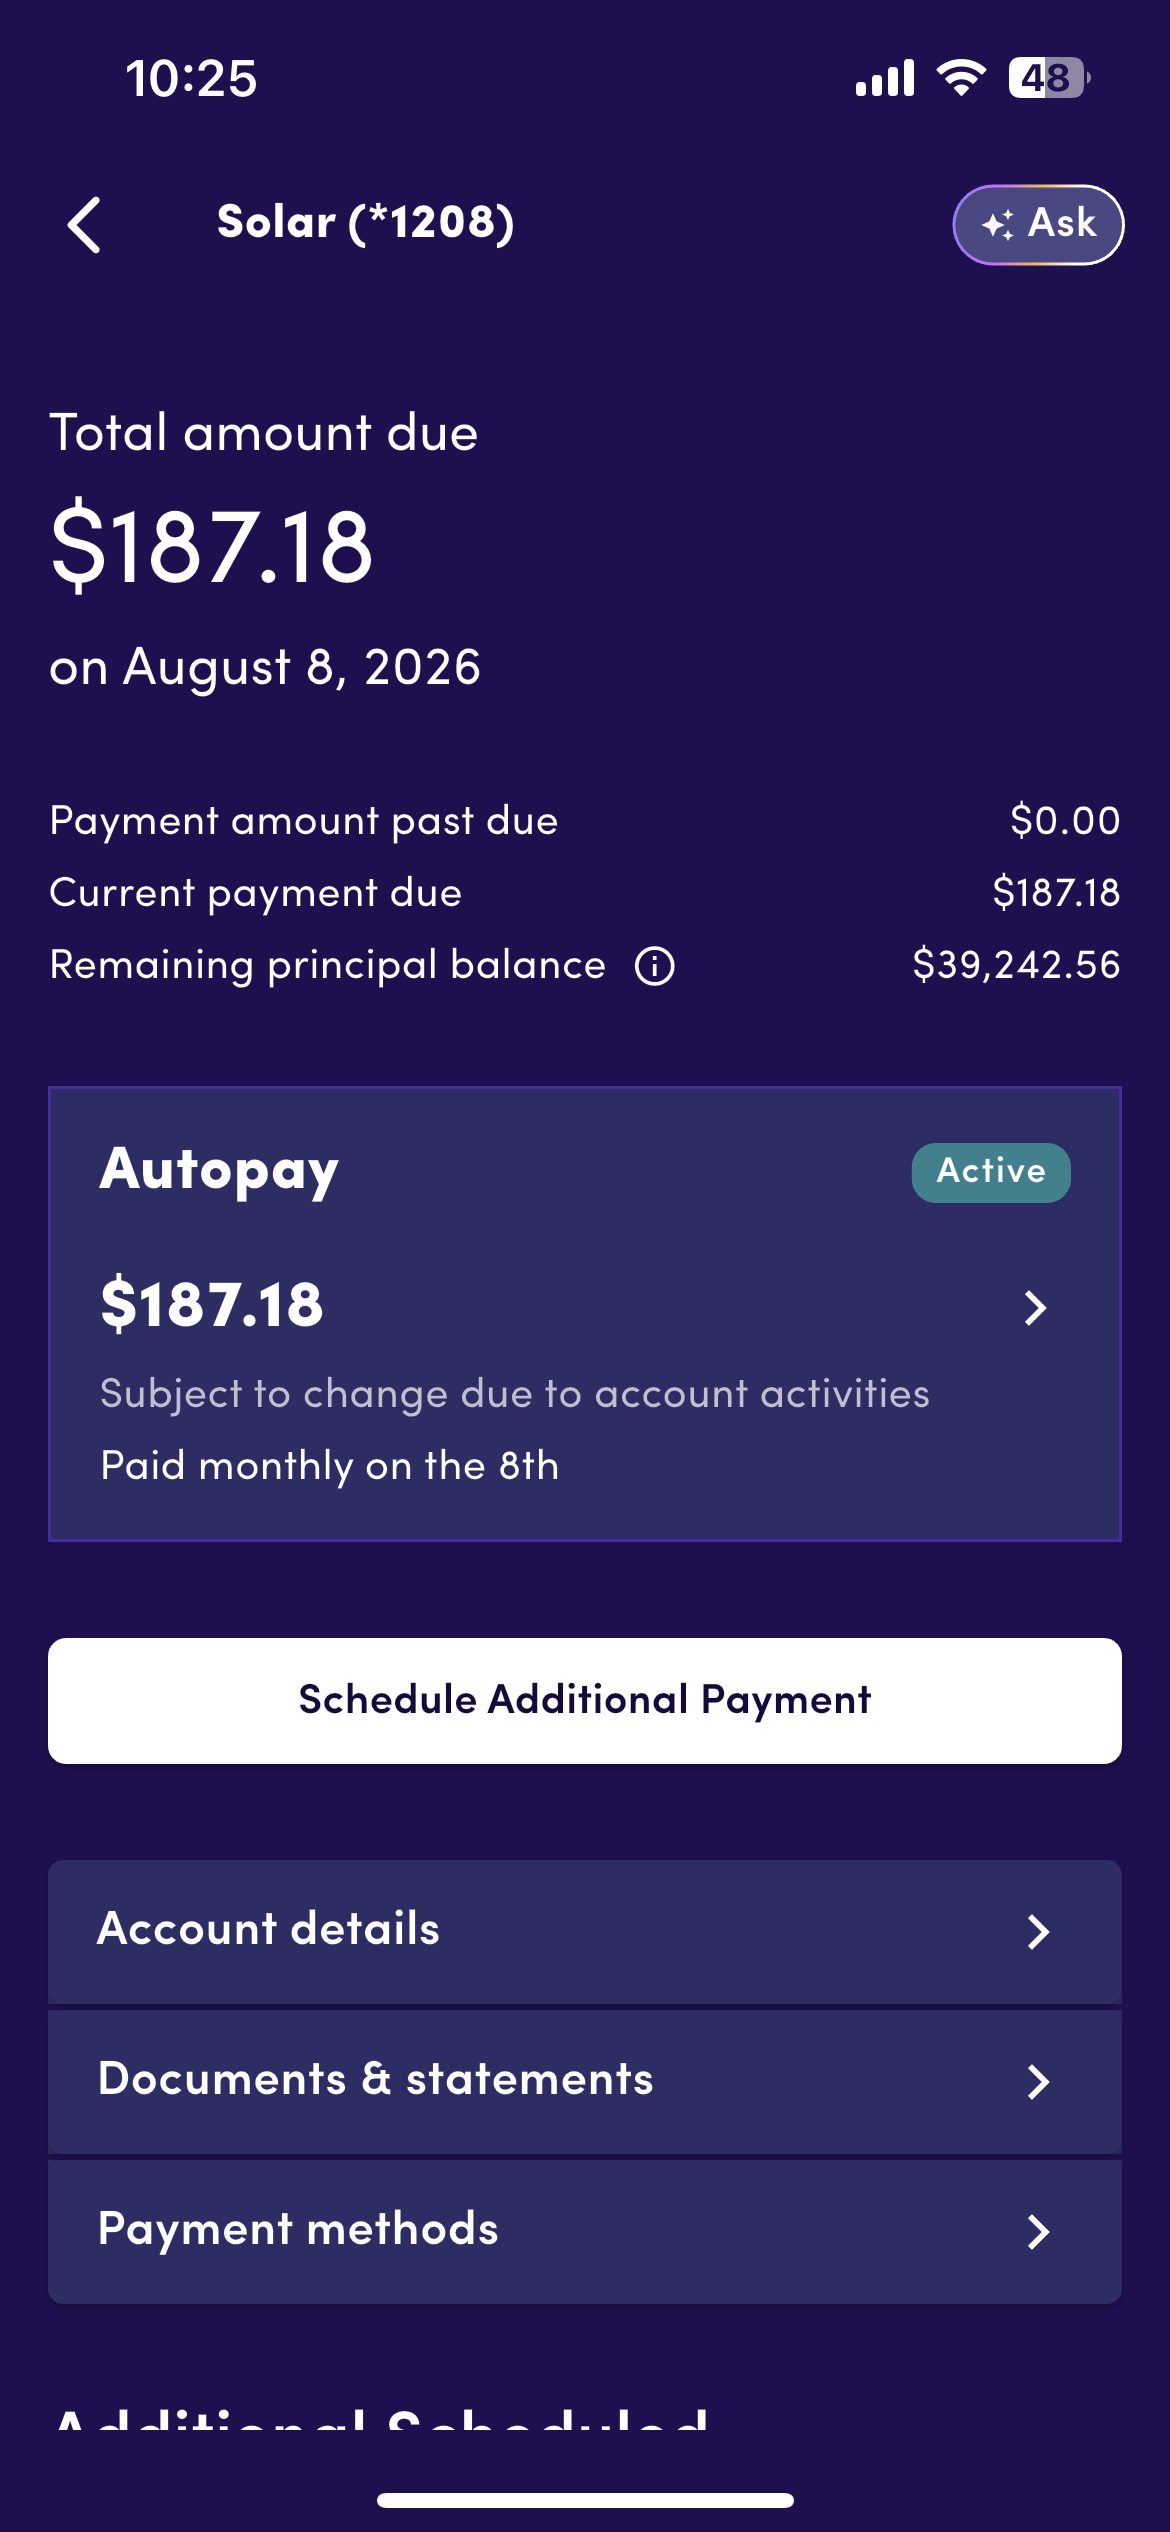Image resolution: width=1170 pixels, height=2532 pixels.
Task: Tap the Autopay Active status badge
Action: (x=991, y=1172)
